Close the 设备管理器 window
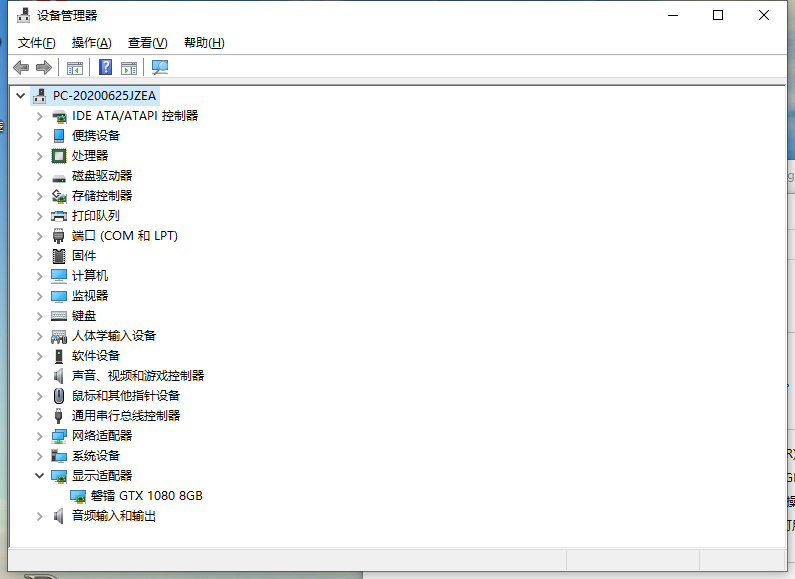795x579 pixels. coord(764,15)
